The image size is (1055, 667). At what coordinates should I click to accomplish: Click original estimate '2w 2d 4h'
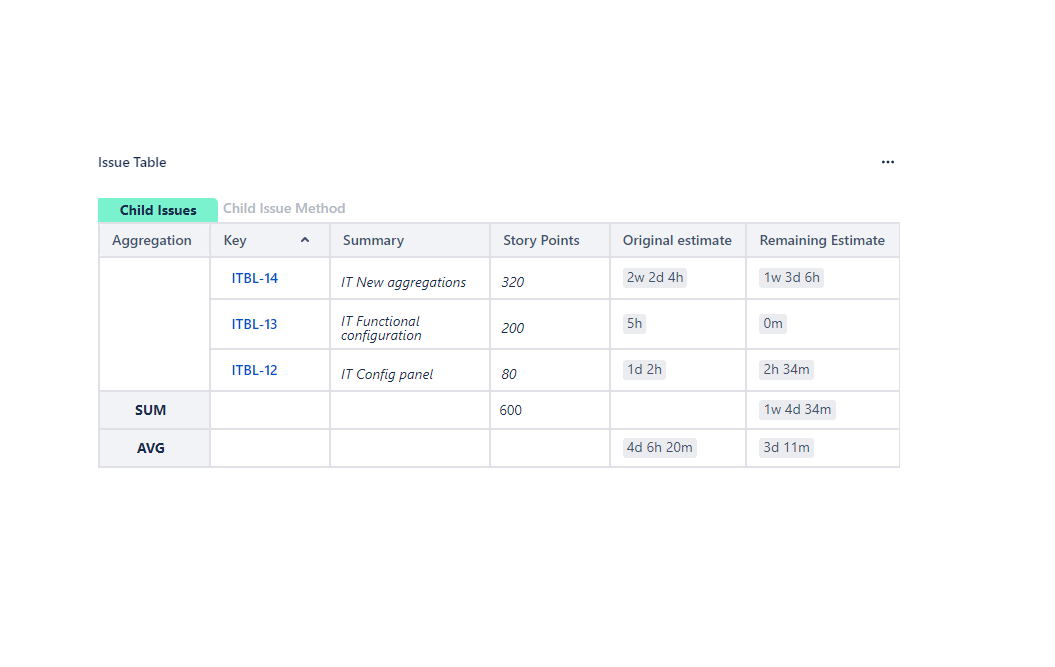pyautogui.click(x=655, y=277)
